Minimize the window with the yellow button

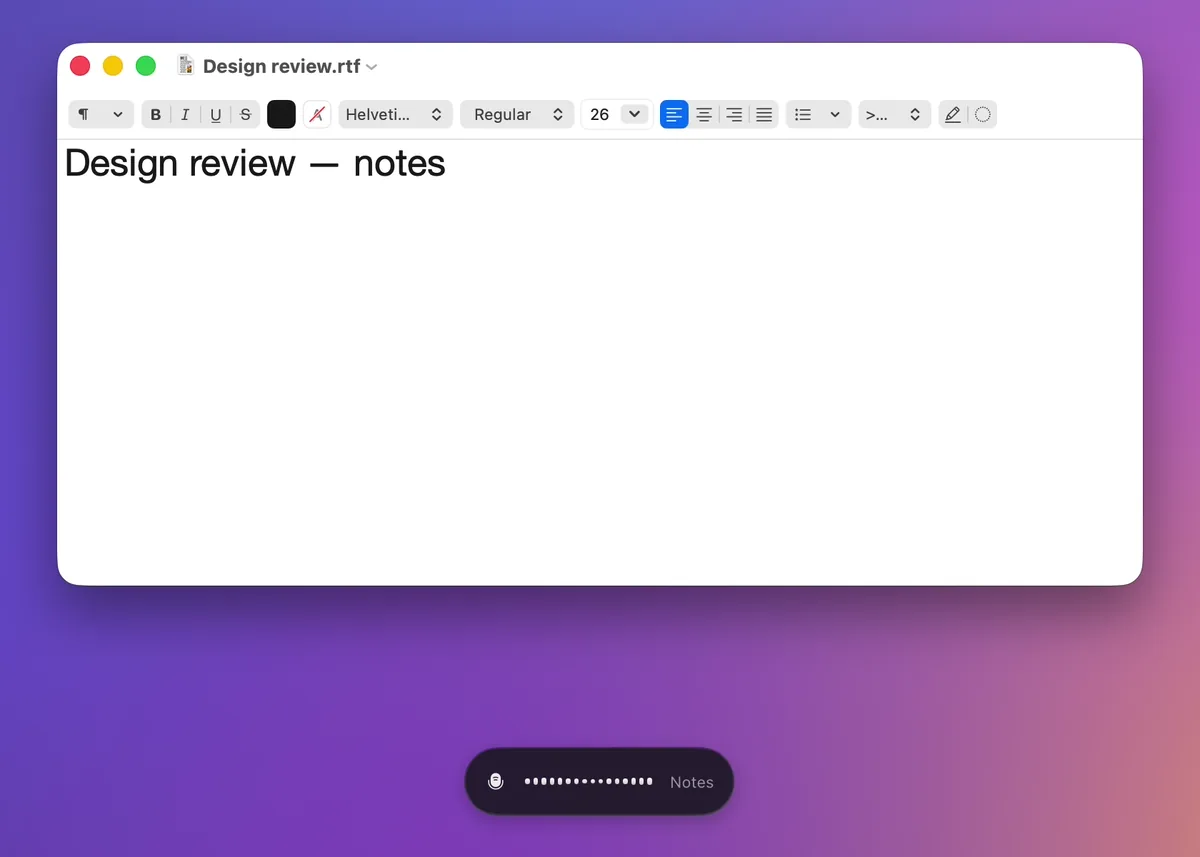point(113,66)
